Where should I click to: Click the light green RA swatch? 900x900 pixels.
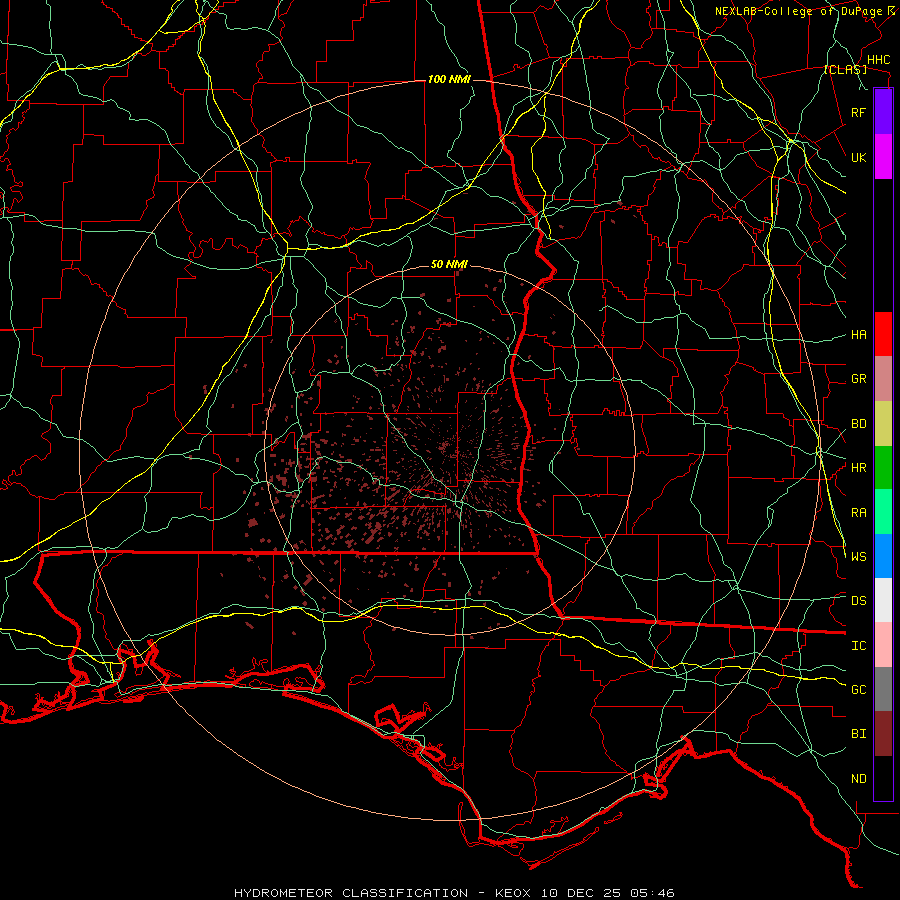tap(883, 512)
